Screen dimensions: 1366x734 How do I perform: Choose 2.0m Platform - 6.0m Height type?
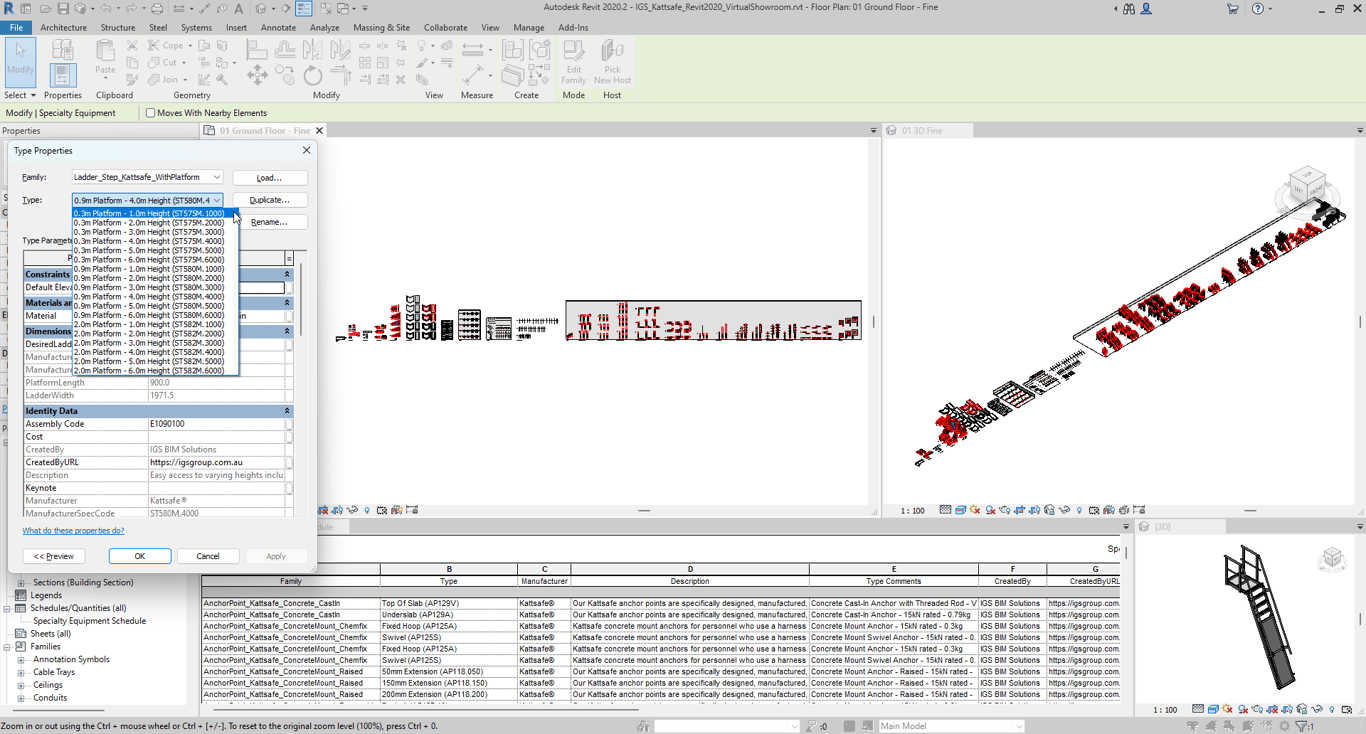148,371
